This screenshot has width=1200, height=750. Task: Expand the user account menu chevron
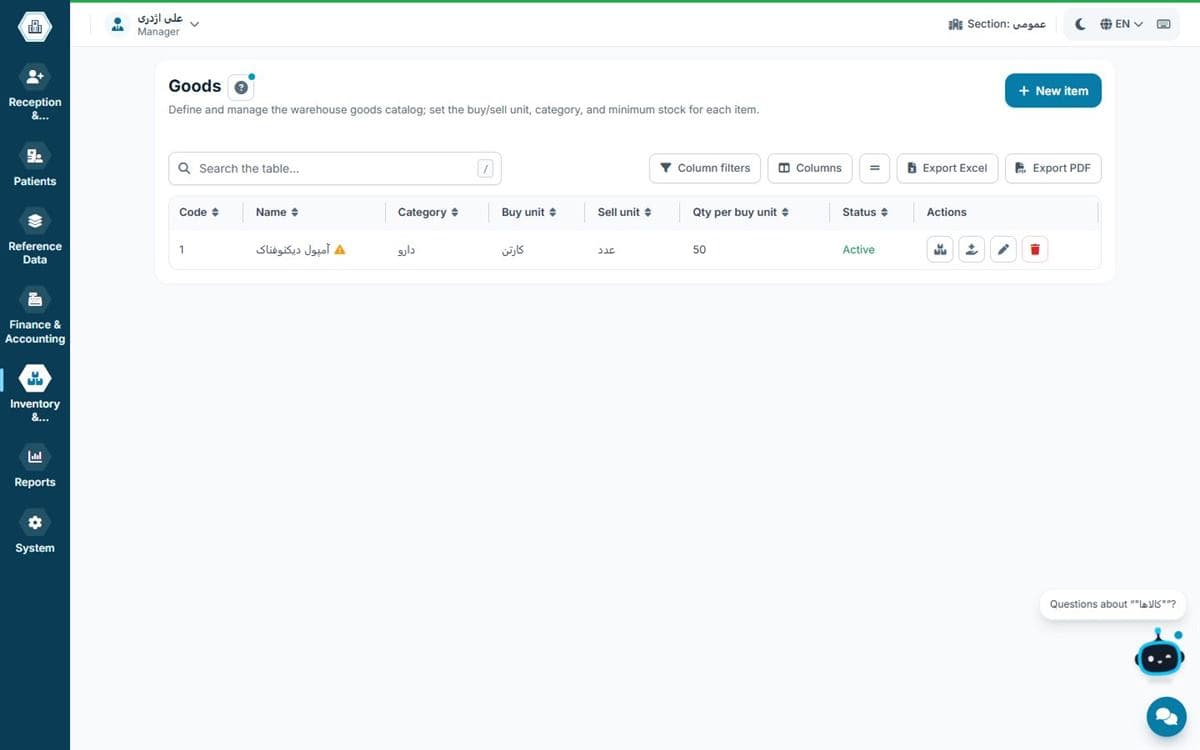(195, 24)
